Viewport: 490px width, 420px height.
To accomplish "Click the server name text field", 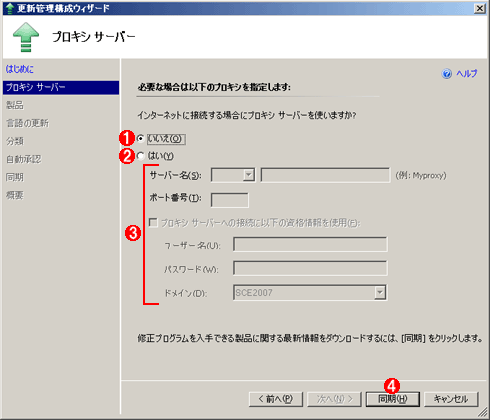I will click(x=325, y=175).
